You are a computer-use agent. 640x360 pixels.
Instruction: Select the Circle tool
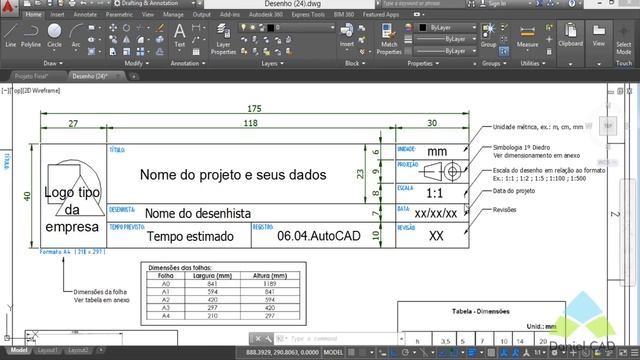[x=54, y=36]
